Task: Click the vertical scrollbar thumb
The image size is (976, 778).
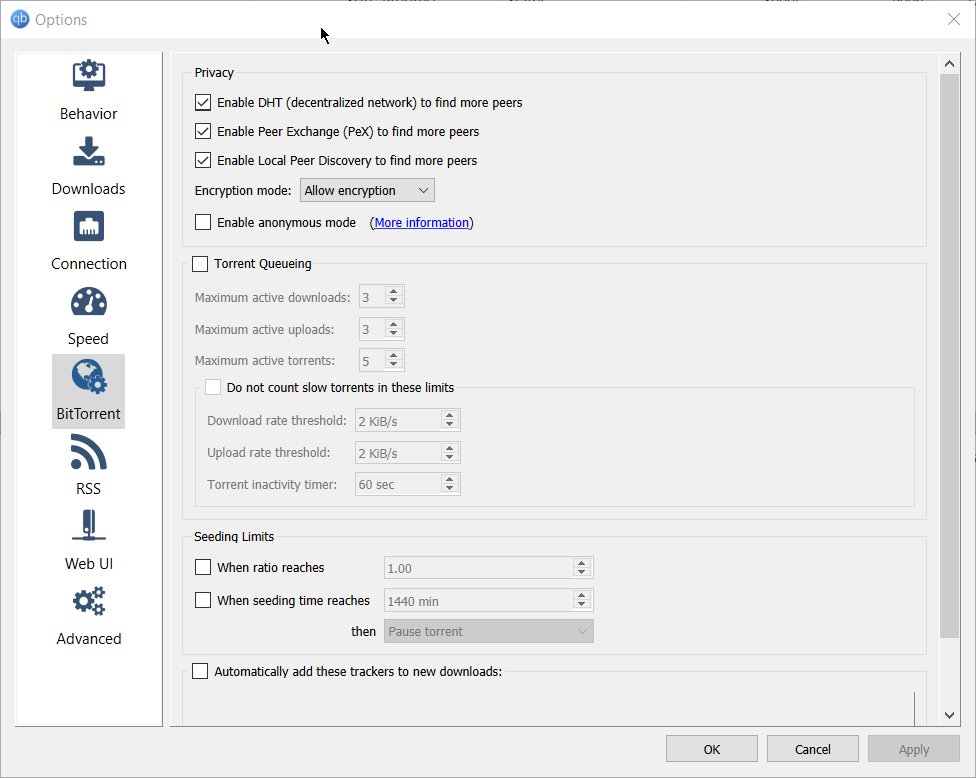Action: pos(949,356)
